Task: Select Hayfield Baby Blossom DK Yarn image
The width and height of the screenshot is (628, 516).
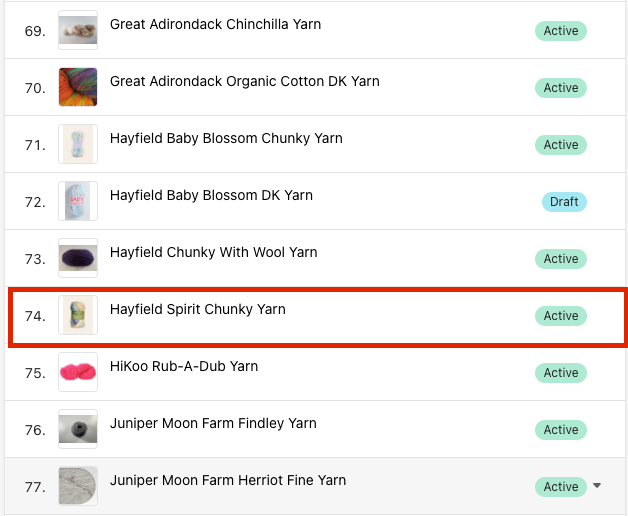Action: click(78, 202)
